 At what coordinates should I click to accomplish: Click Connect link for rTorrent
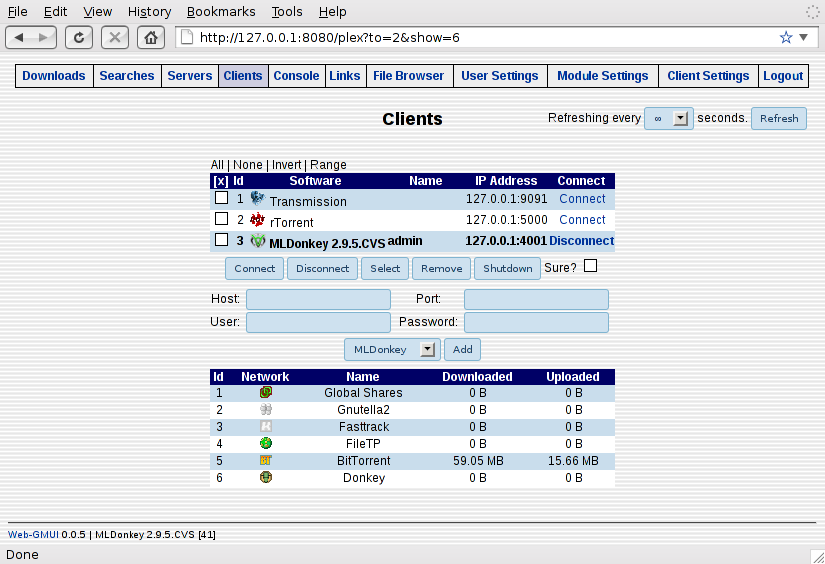(582, 220)
